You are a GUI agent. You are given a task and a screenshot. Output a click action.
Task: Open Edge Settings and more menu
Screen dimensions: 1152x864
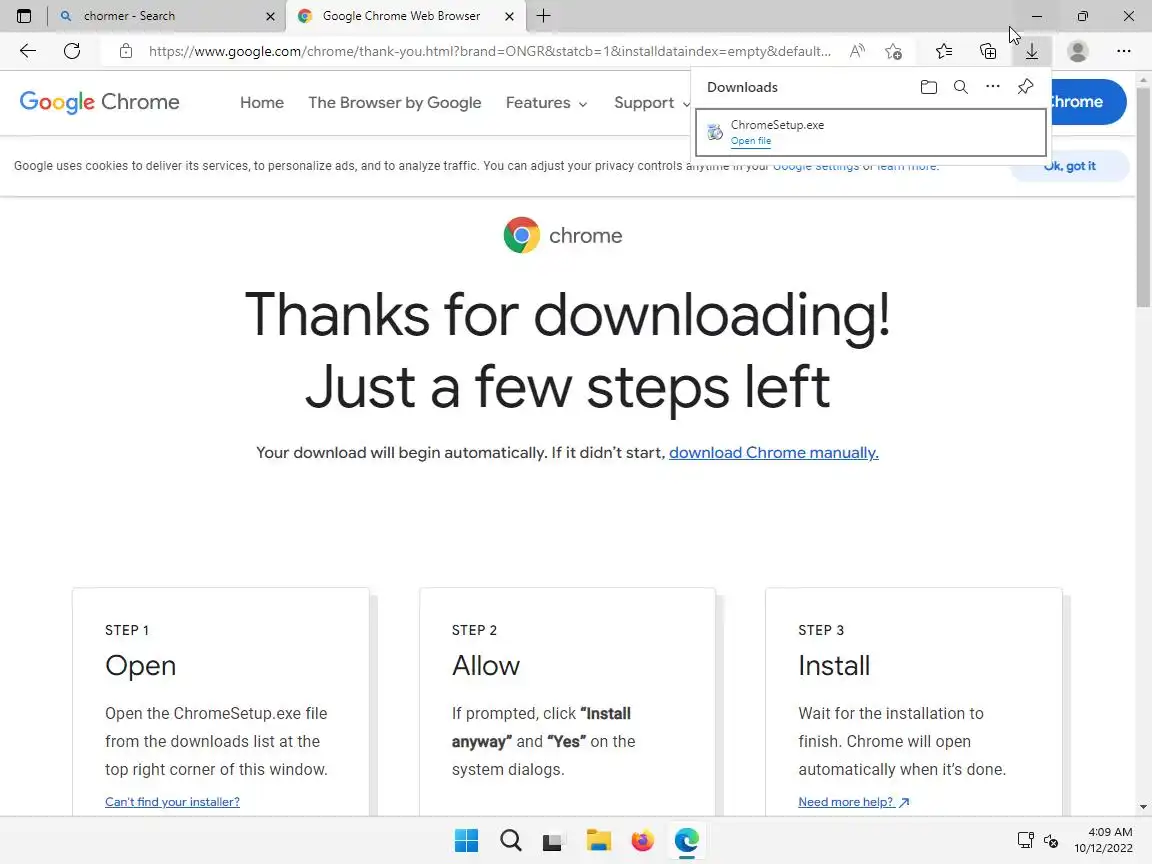point(1123,51)
